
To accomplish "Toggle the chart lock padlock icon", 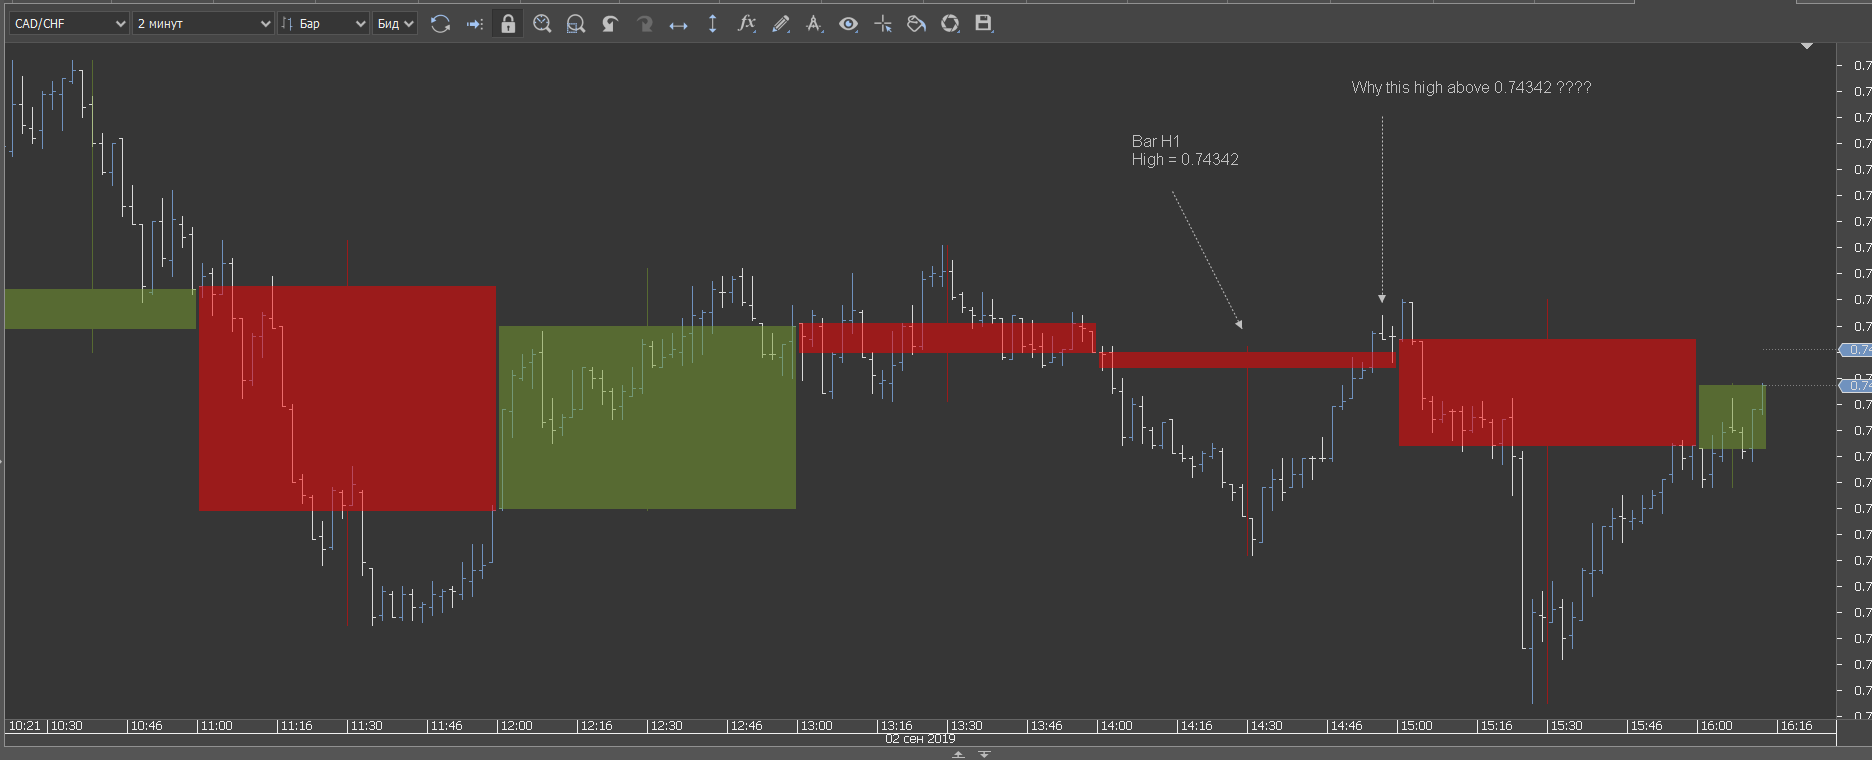I will (508, 23).
